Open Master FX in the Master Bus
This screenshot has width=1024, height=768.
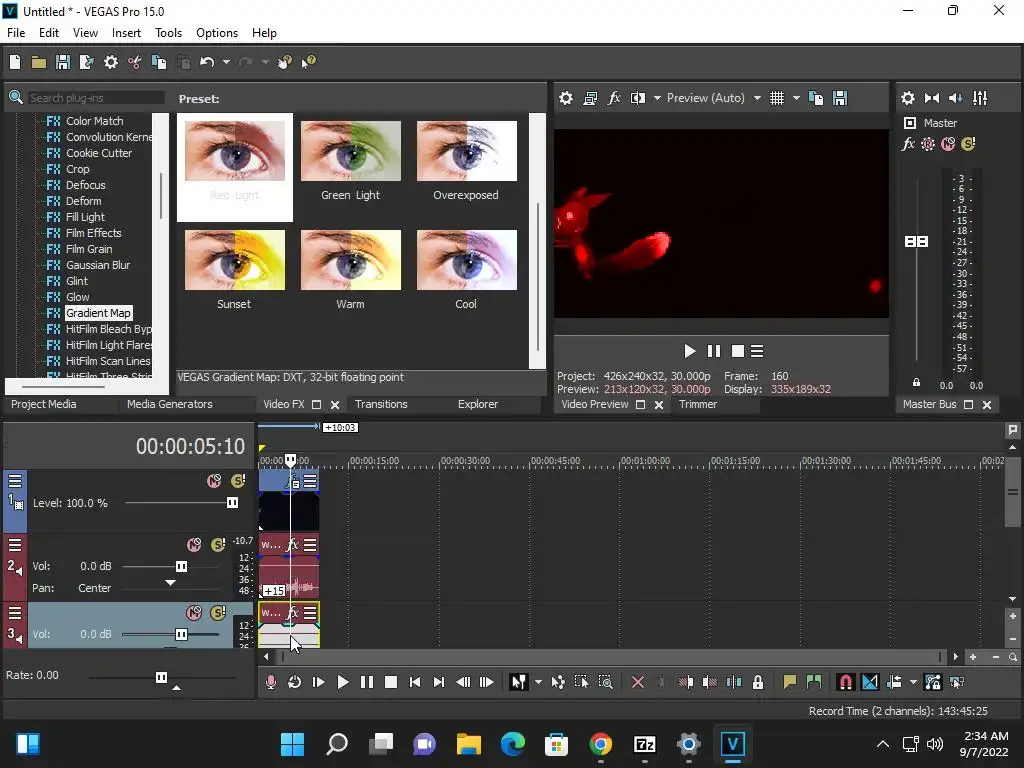coord(908,144)
